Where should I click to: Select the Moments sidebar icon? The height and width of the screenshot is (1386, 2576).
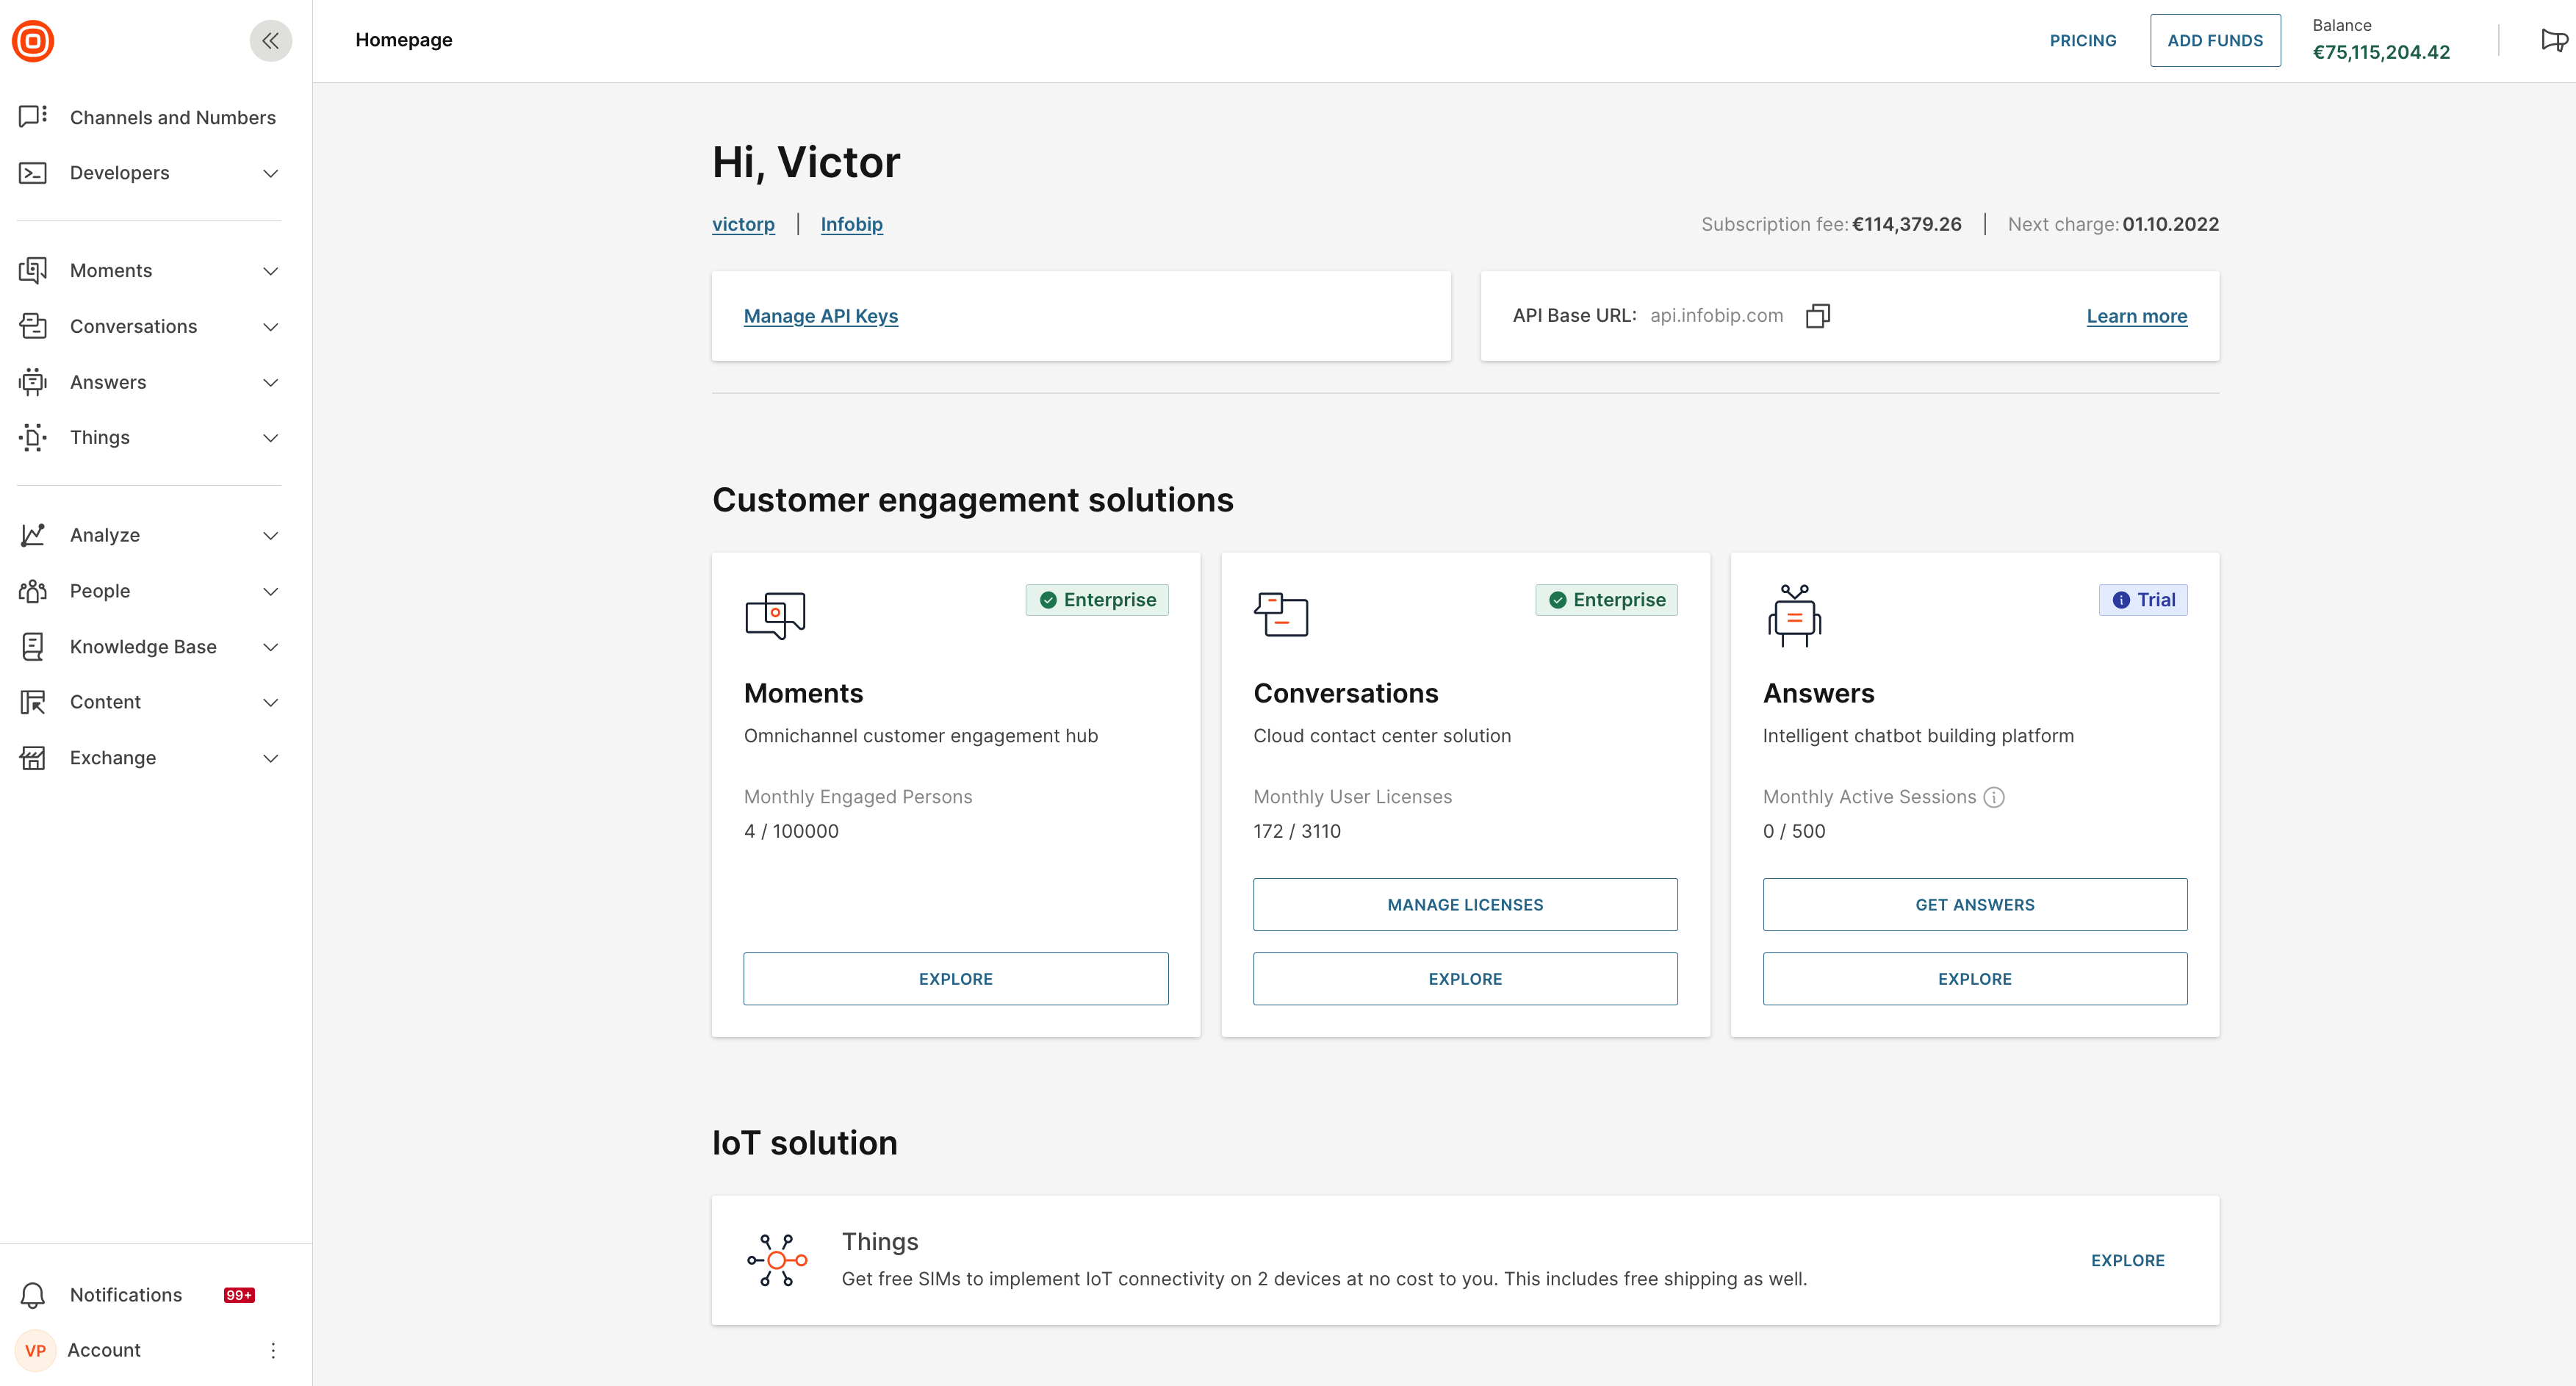[x=33, y=270]
